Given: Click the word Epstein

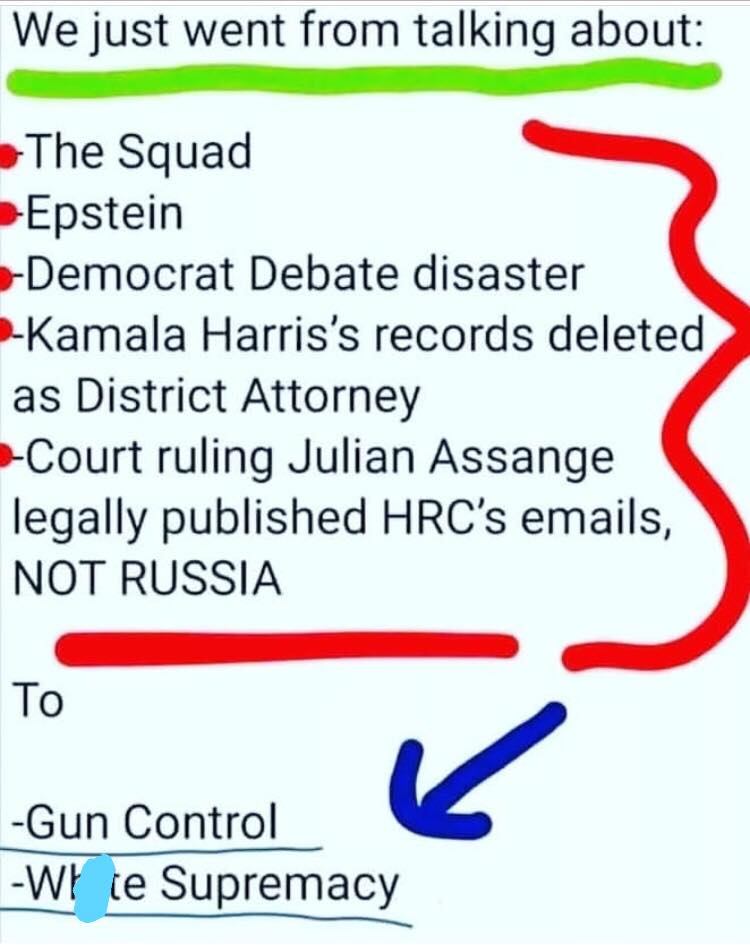Looking at the screenshot, I should pos(104,215).
